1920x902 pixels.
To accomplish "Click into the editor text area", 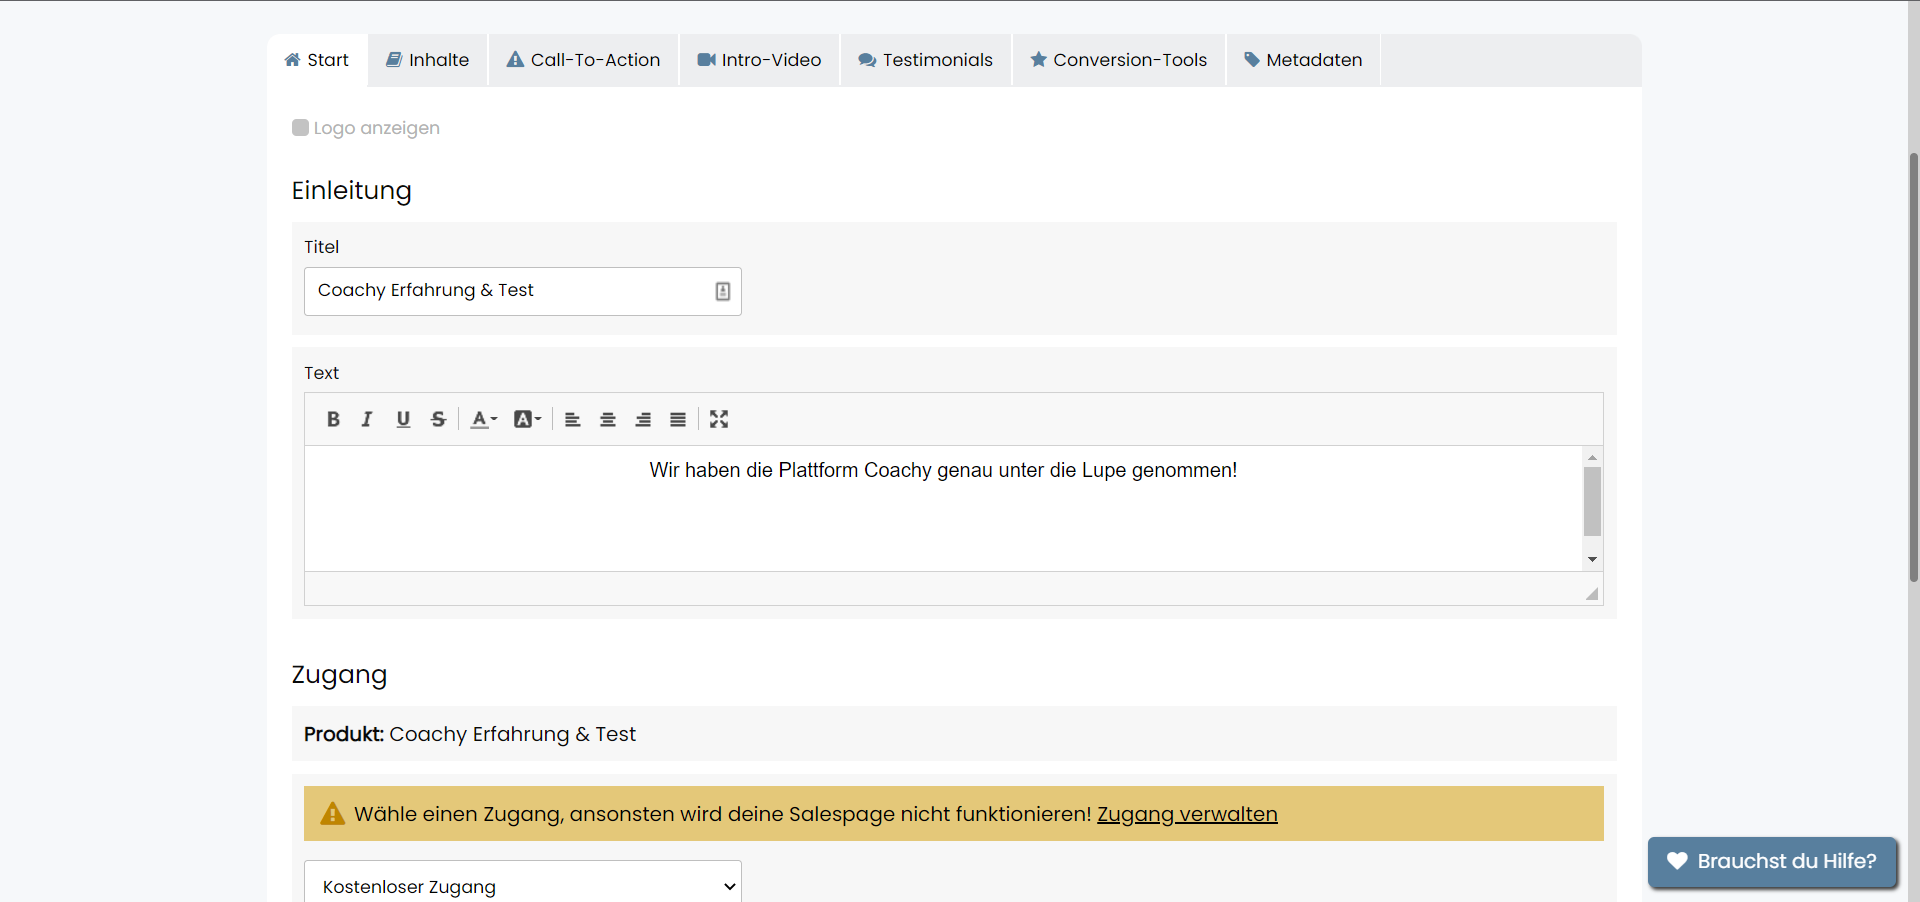I will 943,508.
